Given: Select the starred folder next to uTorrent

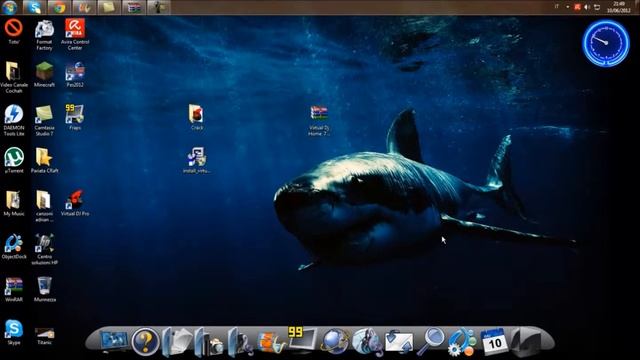Looking at the screenshot, I should coord(44,160).
